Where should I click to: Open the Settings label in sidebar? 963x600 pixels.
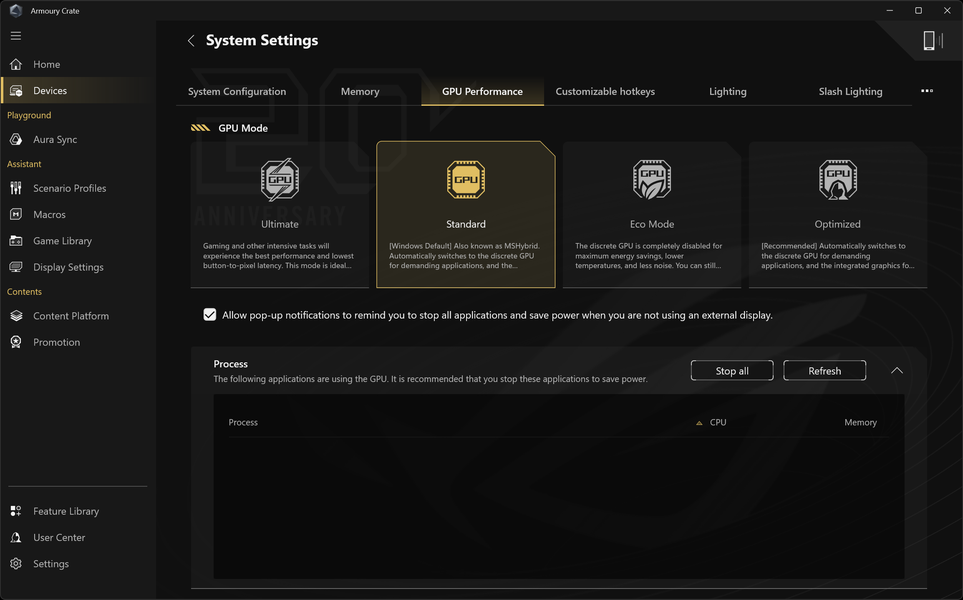click(x=51, y=564)
